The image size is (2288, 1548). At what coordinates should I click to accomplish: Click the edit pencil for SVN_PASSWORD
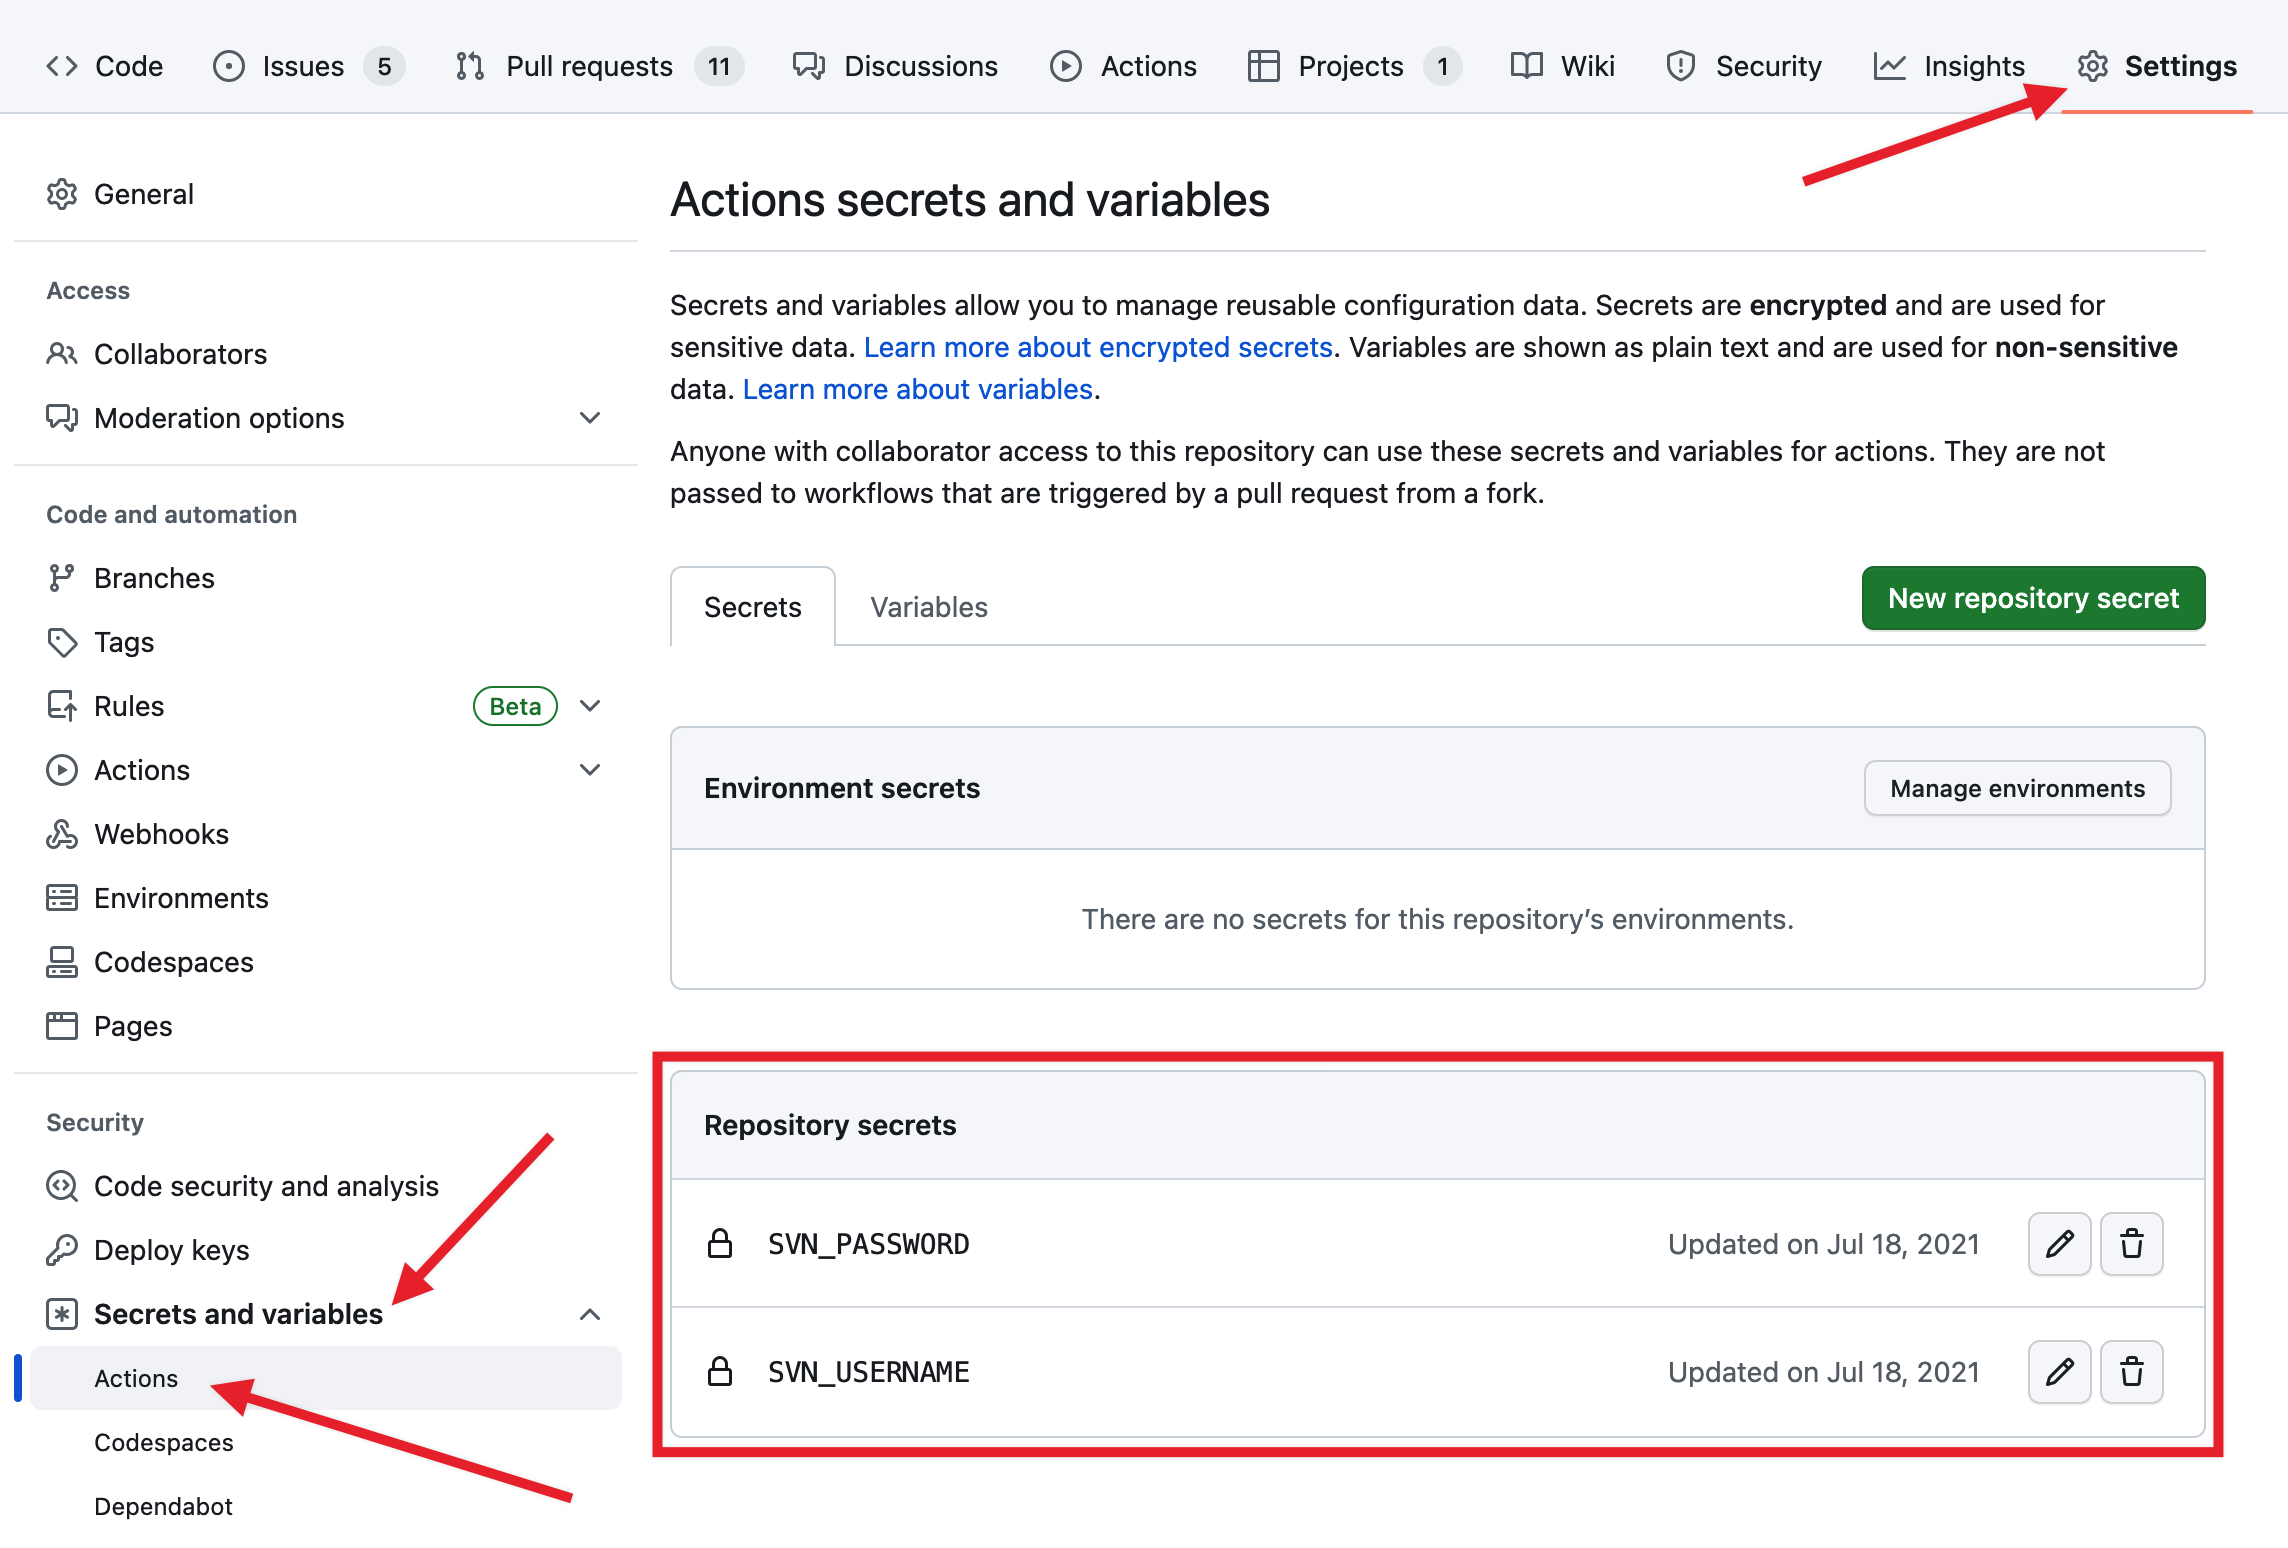pos(2059,1244)
